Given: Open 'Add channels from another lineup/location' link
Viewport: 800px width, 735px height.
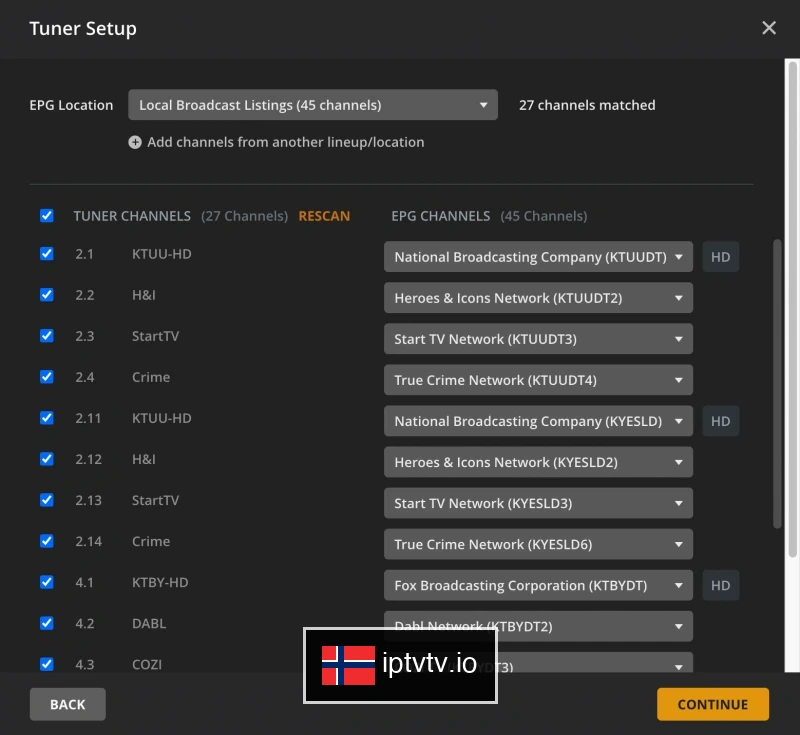Looking at the screenshot, I should (x=286, y=142).
